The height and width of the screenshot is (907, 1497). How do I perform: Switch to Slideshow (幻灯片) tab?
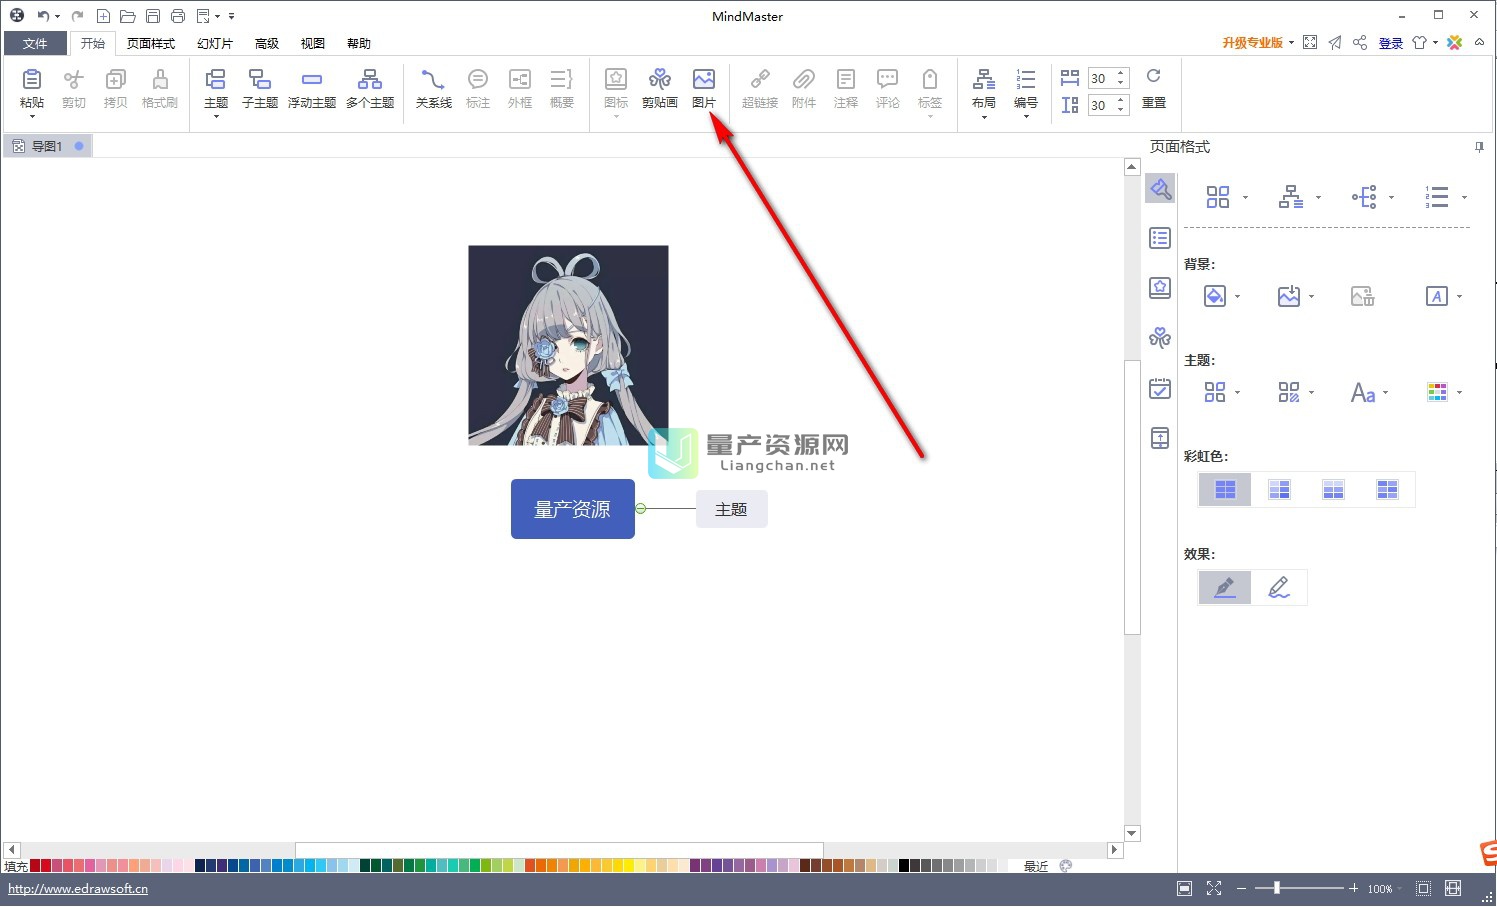tap(215, 43)
